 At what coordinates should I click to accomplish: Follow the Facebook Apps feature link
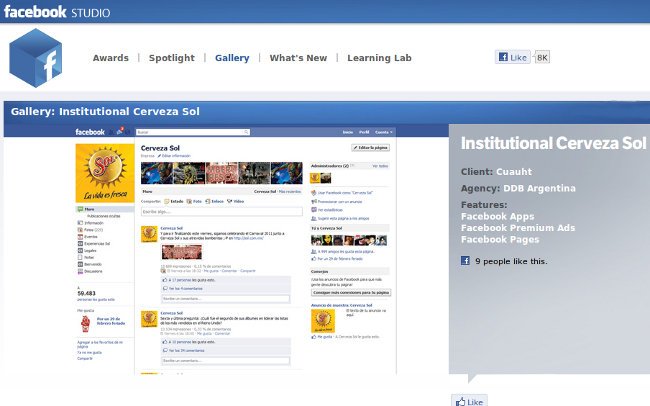(x=497, y=216)
